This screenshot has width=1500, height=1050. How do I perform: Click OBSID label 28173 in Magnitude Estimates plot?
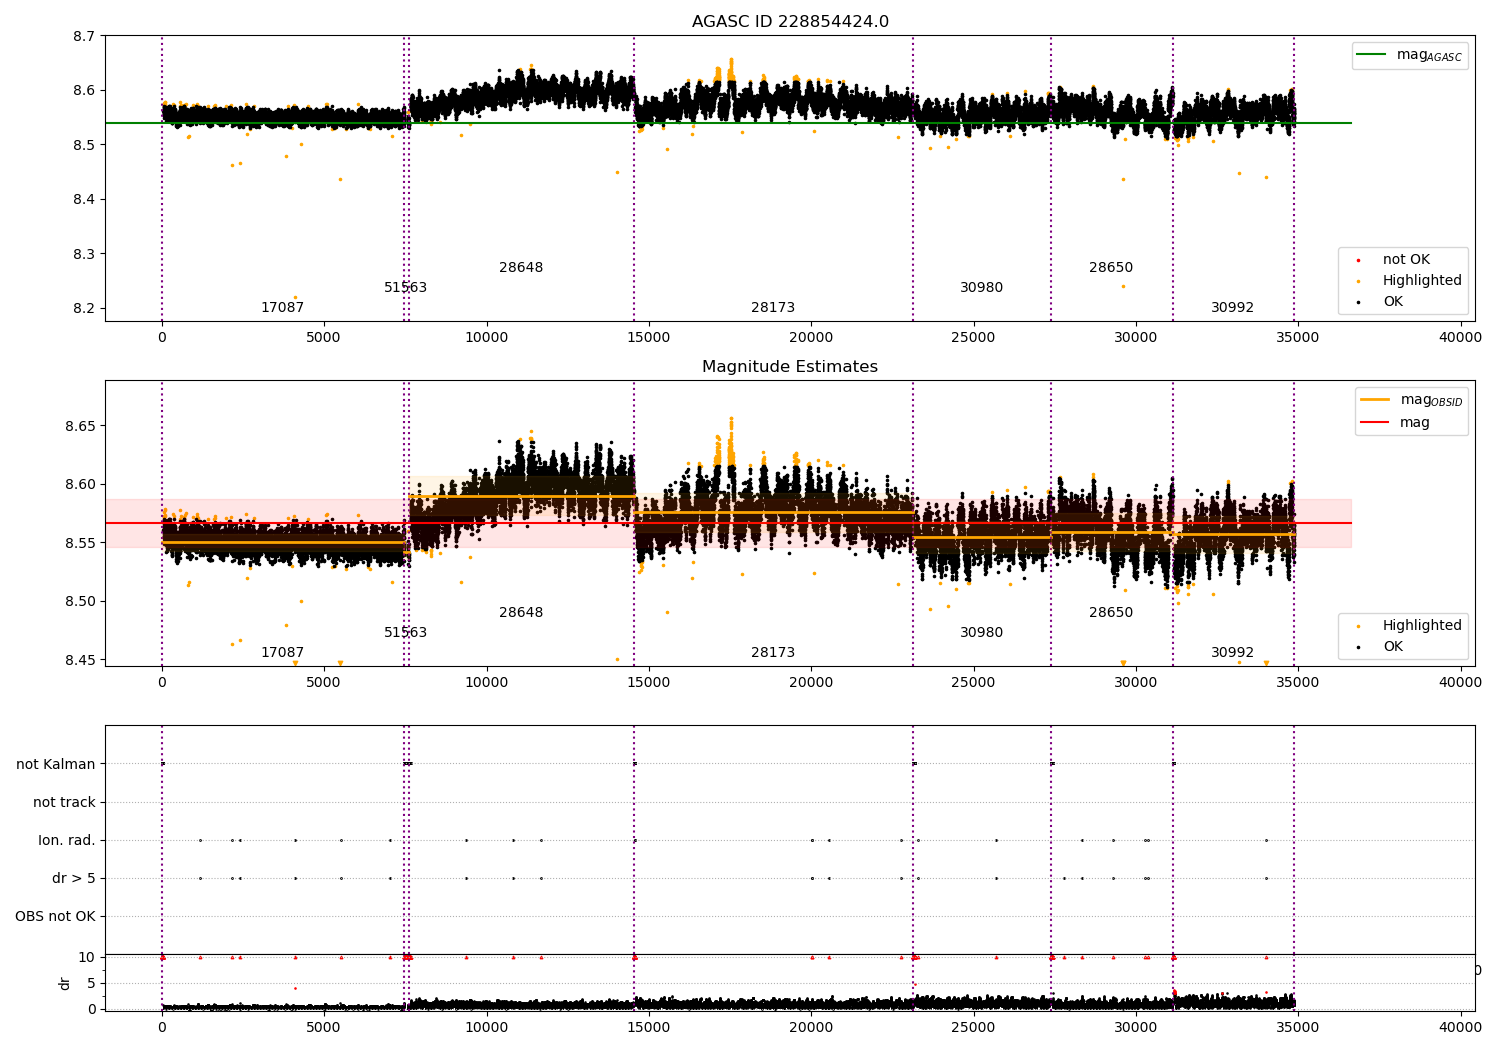coord(773,653)
